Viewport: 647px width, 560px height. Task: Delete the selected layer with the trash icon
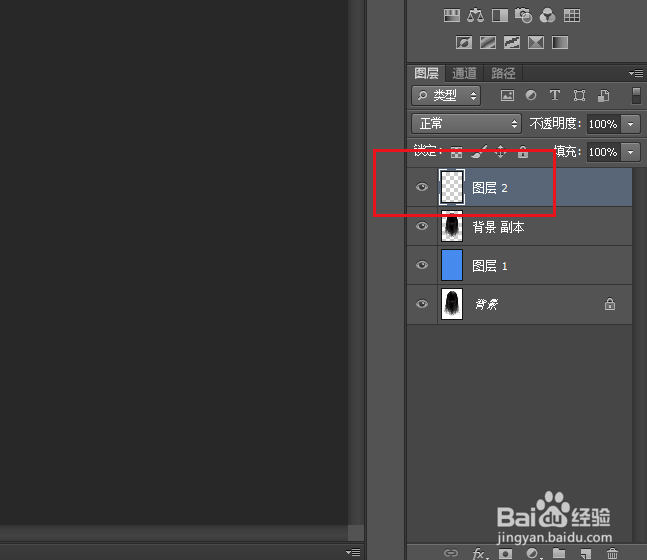[x=612, y=553]
